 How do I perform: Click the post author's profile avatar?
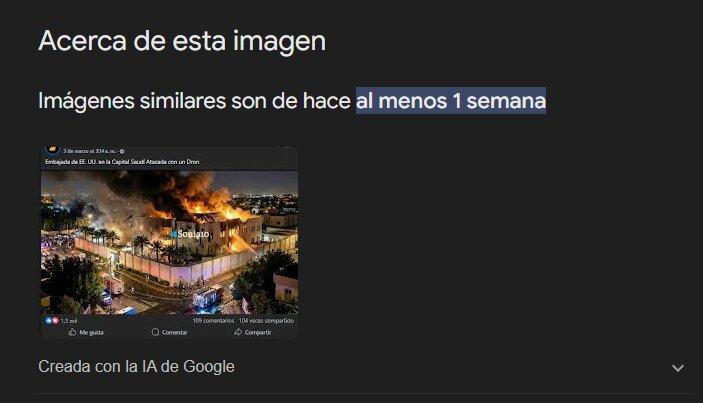point(52,150)
